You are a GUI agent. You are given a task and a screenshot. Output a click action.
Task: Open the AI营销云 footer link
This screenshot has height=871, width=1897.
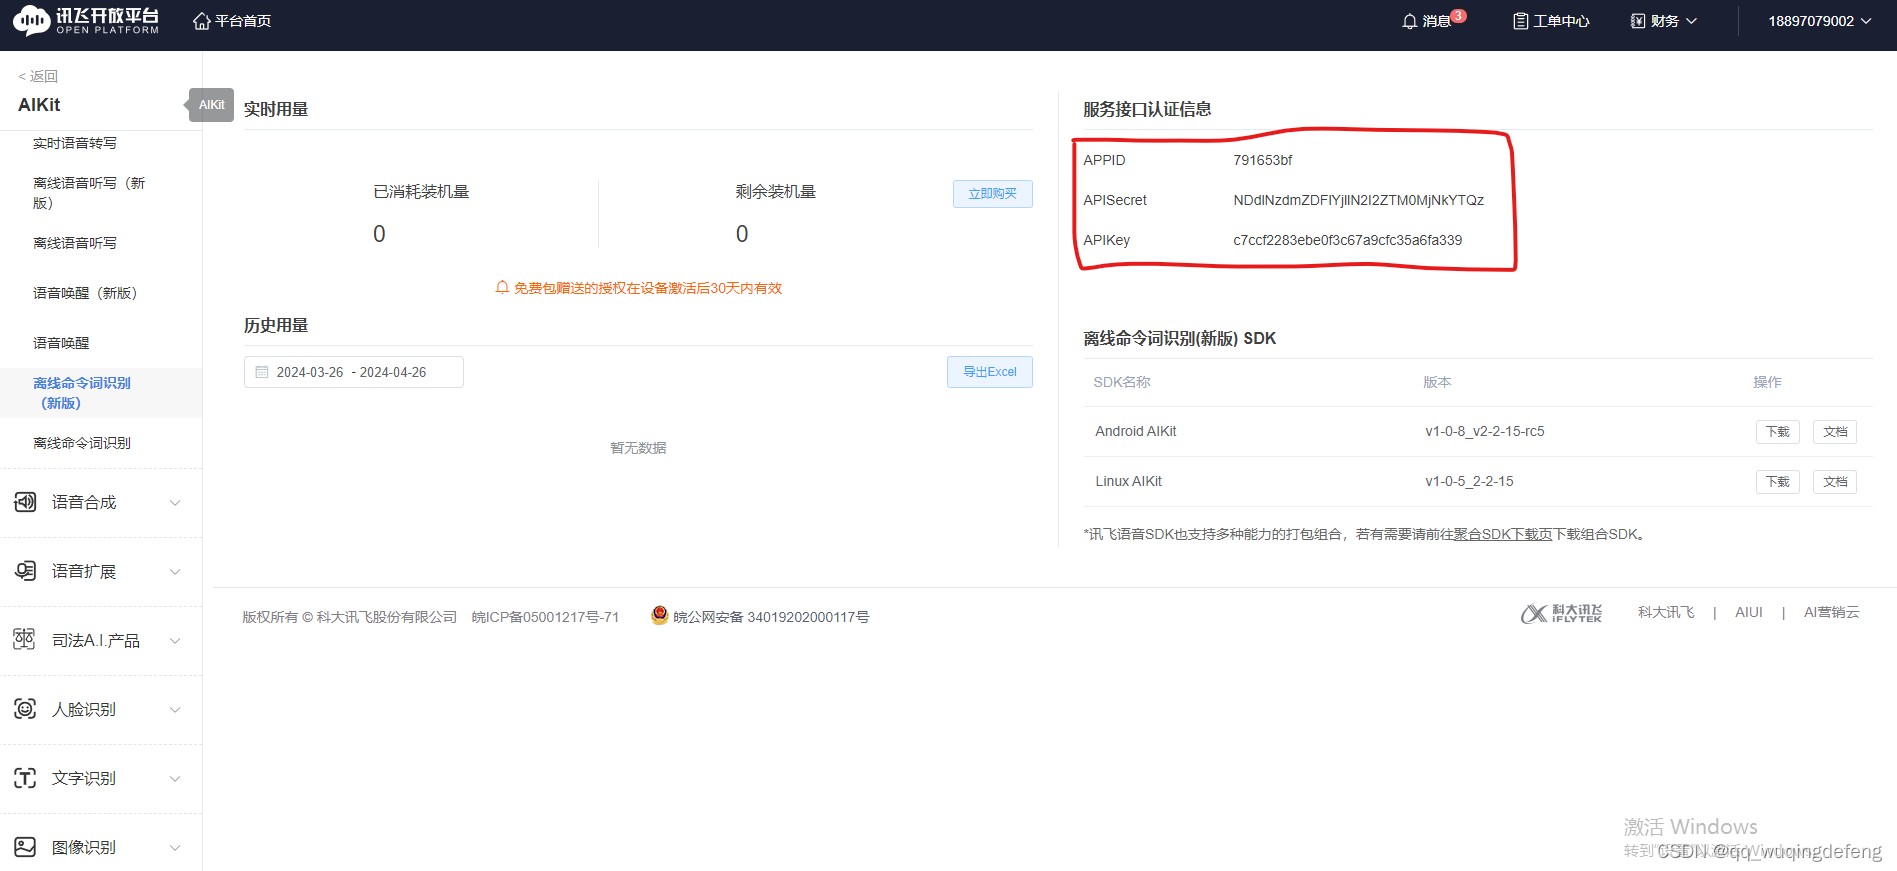pos(1831,612)
